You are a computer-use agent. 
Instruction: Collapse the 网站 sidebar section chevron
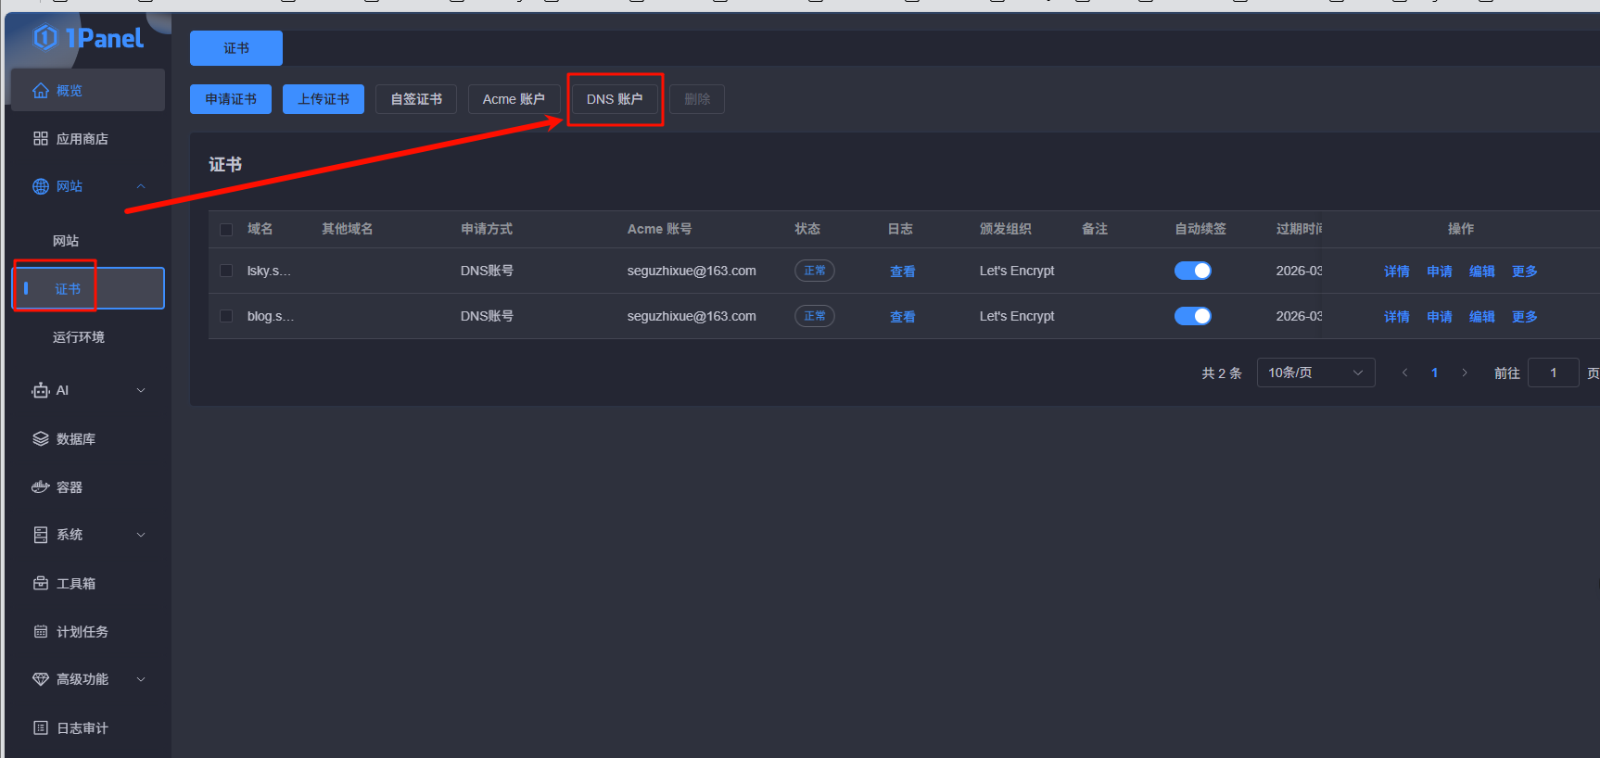click(x=141, y=187)
